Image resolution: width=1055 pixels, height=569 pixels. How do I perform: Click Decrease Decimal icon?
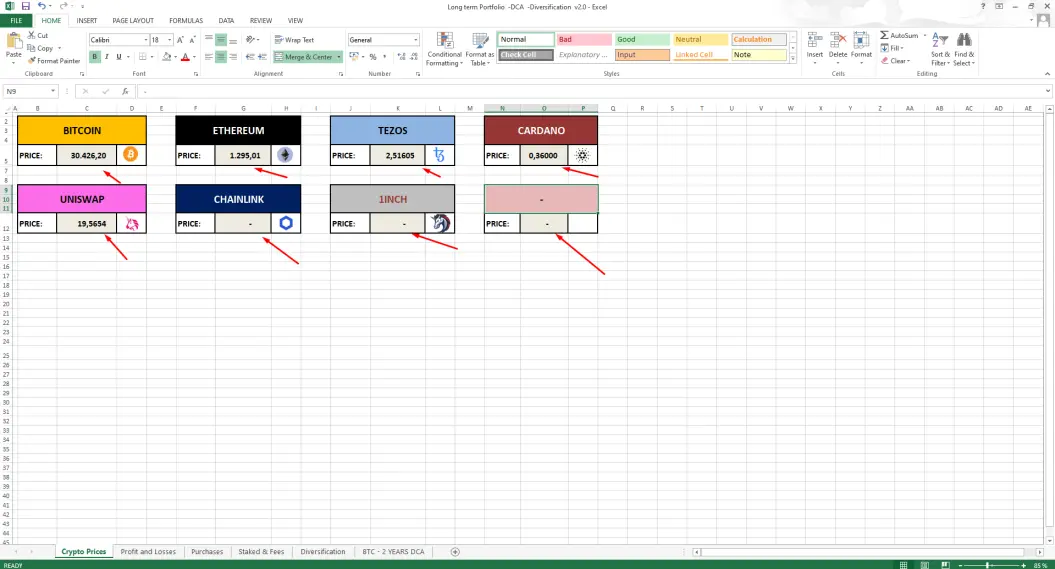(x=414, y=57)
